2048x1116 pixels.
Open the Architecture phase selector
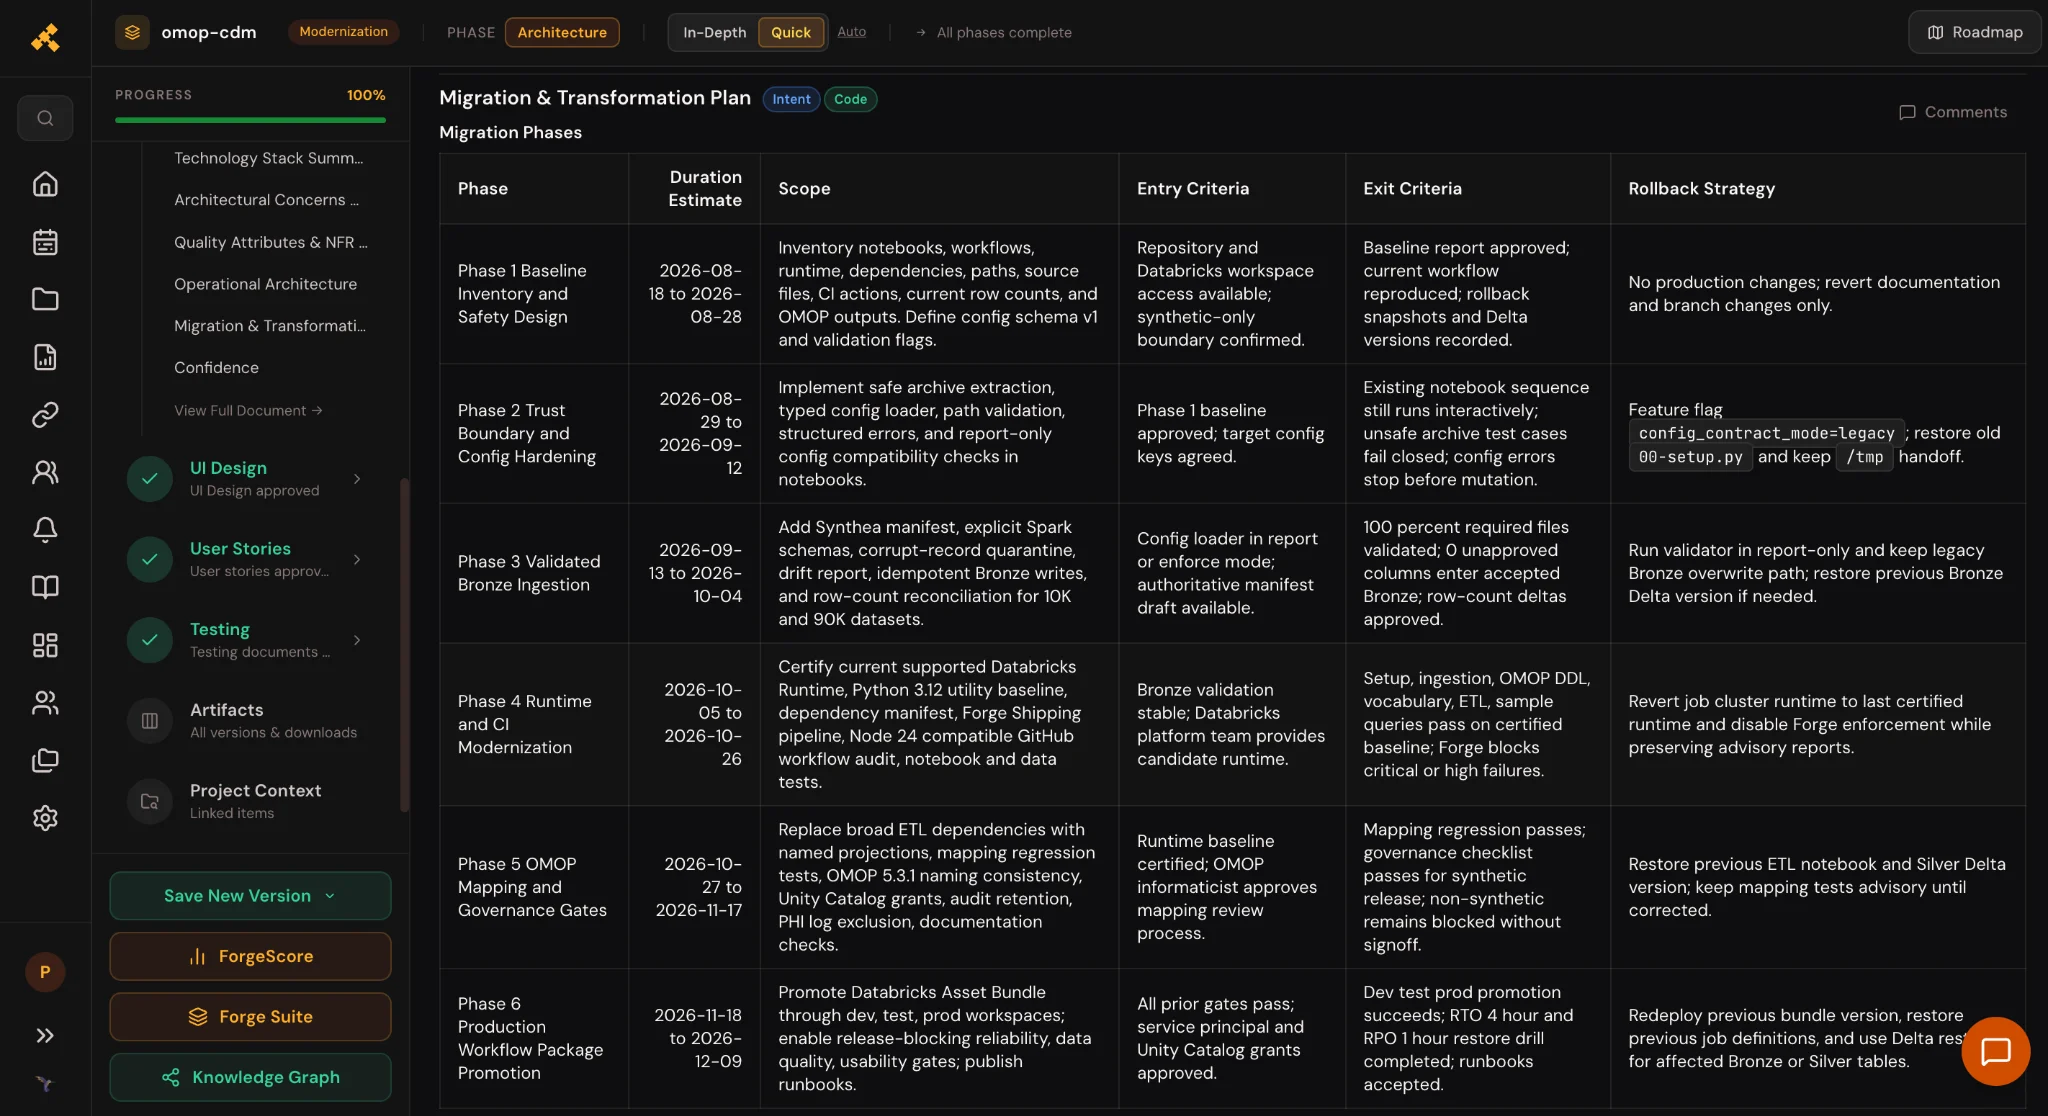pyautogui.click(x=562, y=32)
